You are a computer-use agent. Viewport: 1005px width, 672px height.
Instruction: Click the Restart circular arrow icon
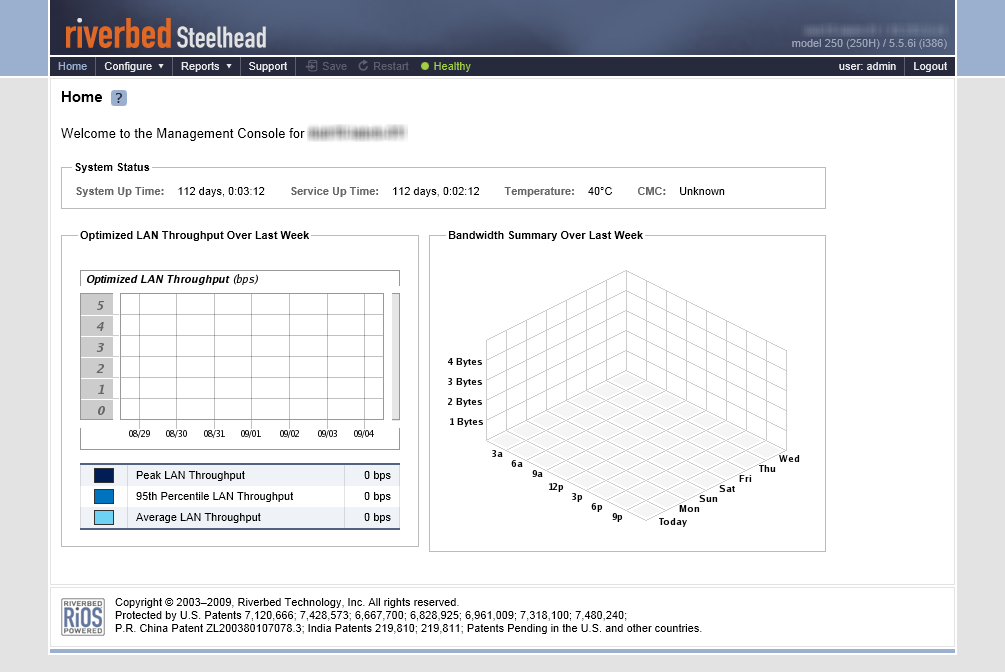pos(363,66)
